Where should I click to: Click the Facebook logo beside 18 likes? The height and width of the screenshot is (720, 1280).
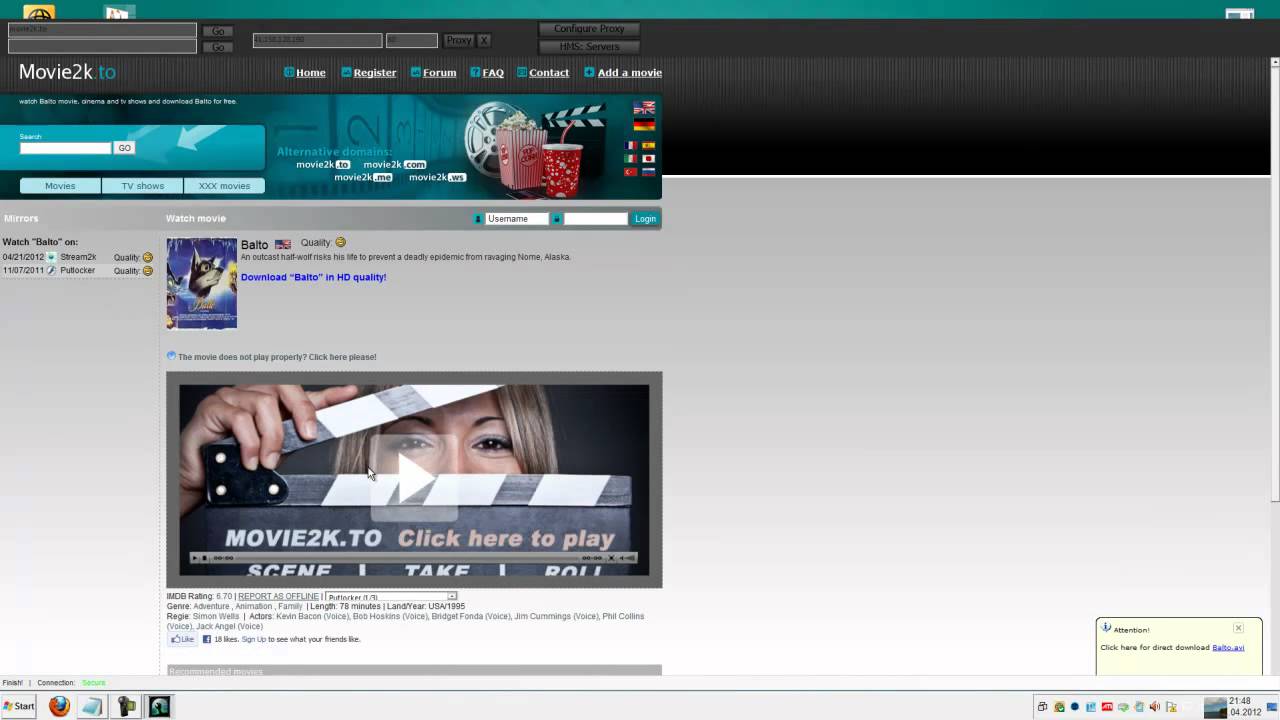(x=207, y=639)
